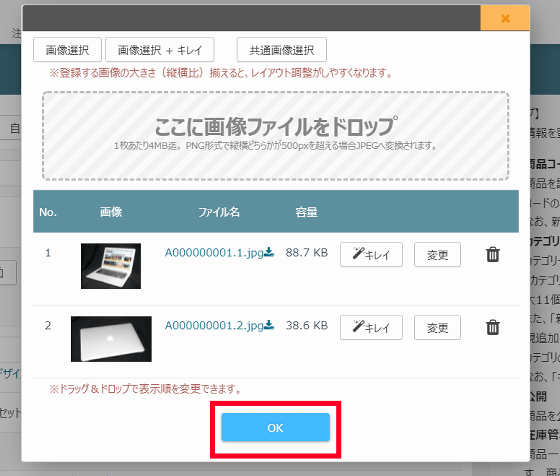The image size is (560, 476).
Task: Close the image dialog with orange X
Action: [505, 18]
